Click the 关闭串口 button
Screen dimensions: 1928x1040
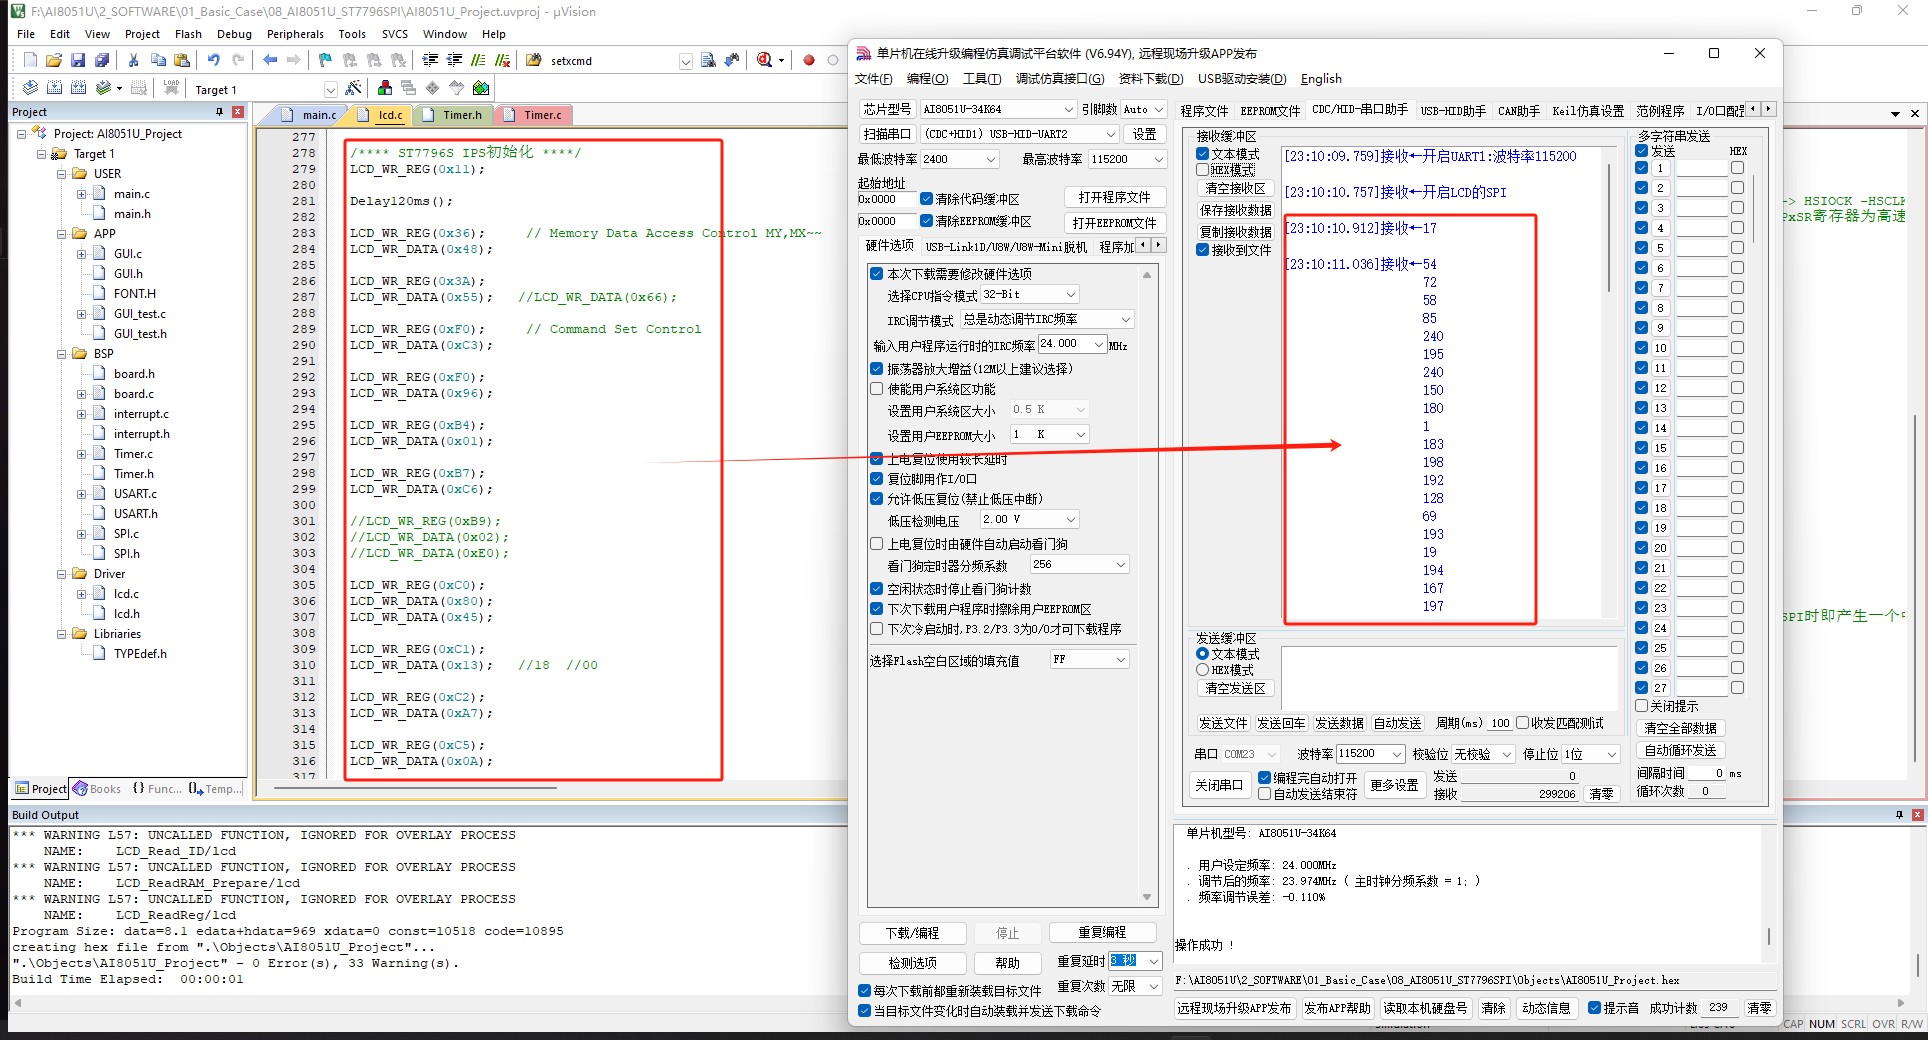1218,785
